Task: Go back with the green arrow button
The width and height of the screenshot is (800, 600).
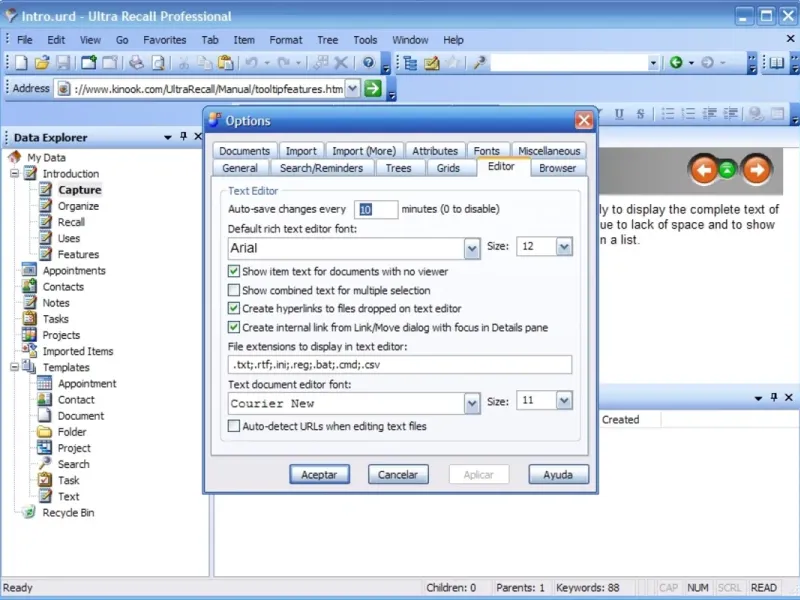Action: (676, 63)
